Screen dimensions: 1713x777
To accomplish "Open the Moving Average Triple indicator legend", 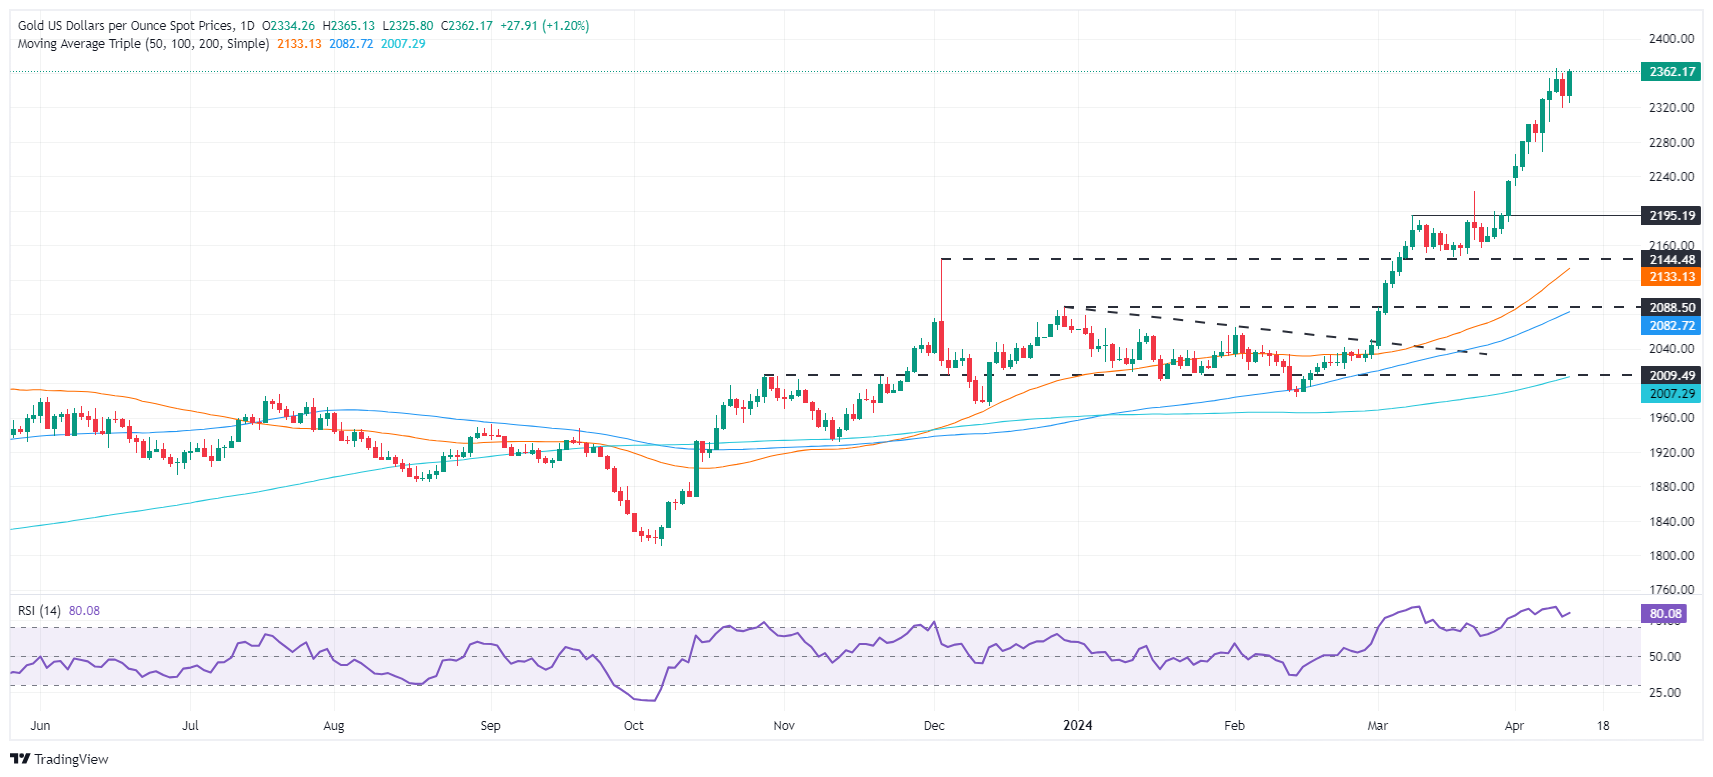I will pos(143,44).
